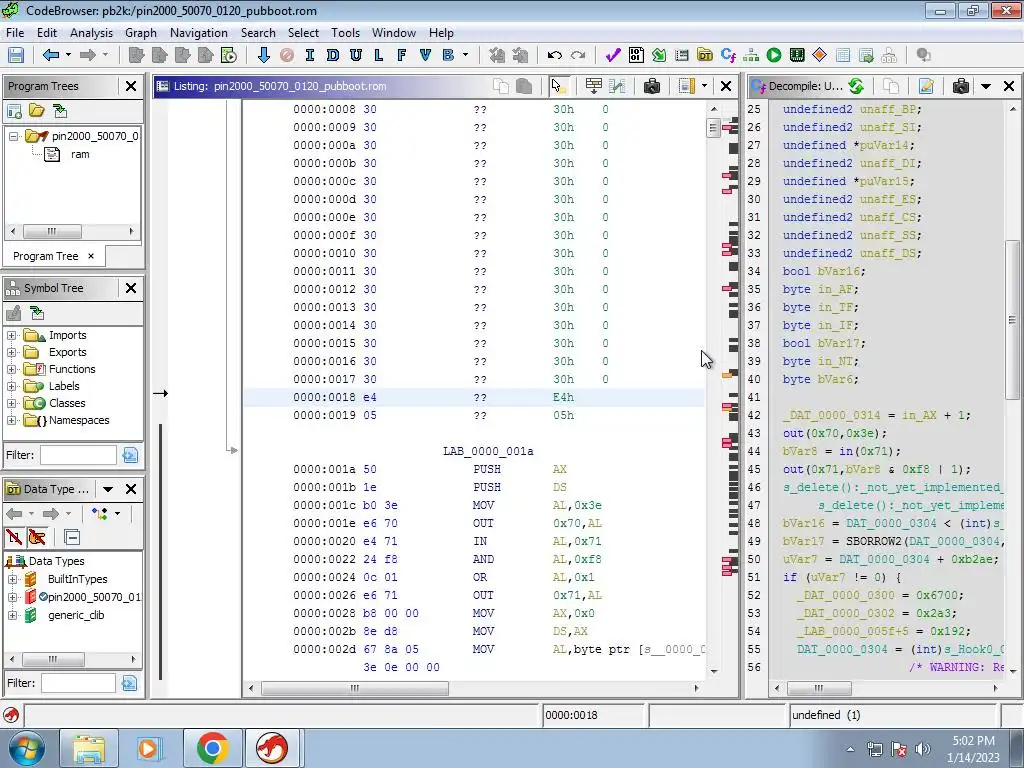Expand the Imports folder in Symbol Tree
Viewport: 1024px width, 768px height.
click(x=11, y=335)
